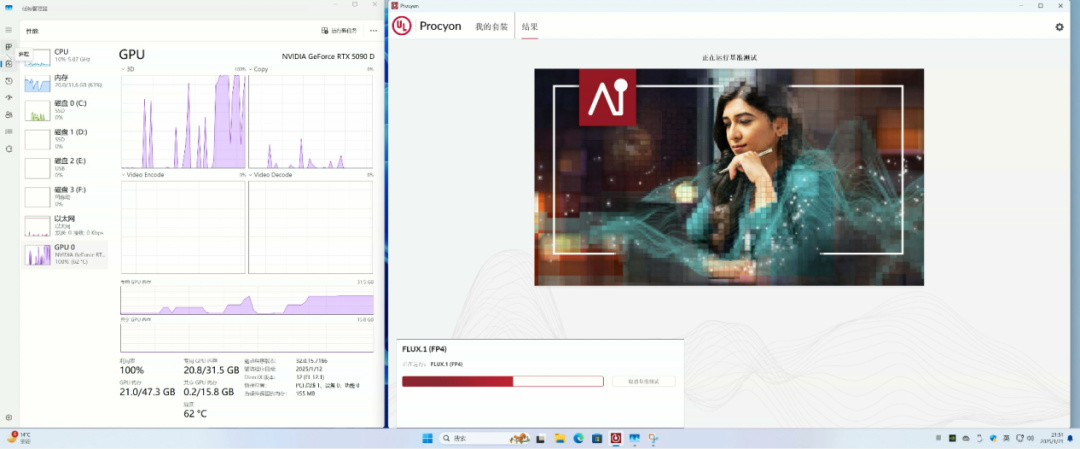Viewport: 1080px width, 449px height.
Task: Open volume control in system tray
Action: (1030, 438)
